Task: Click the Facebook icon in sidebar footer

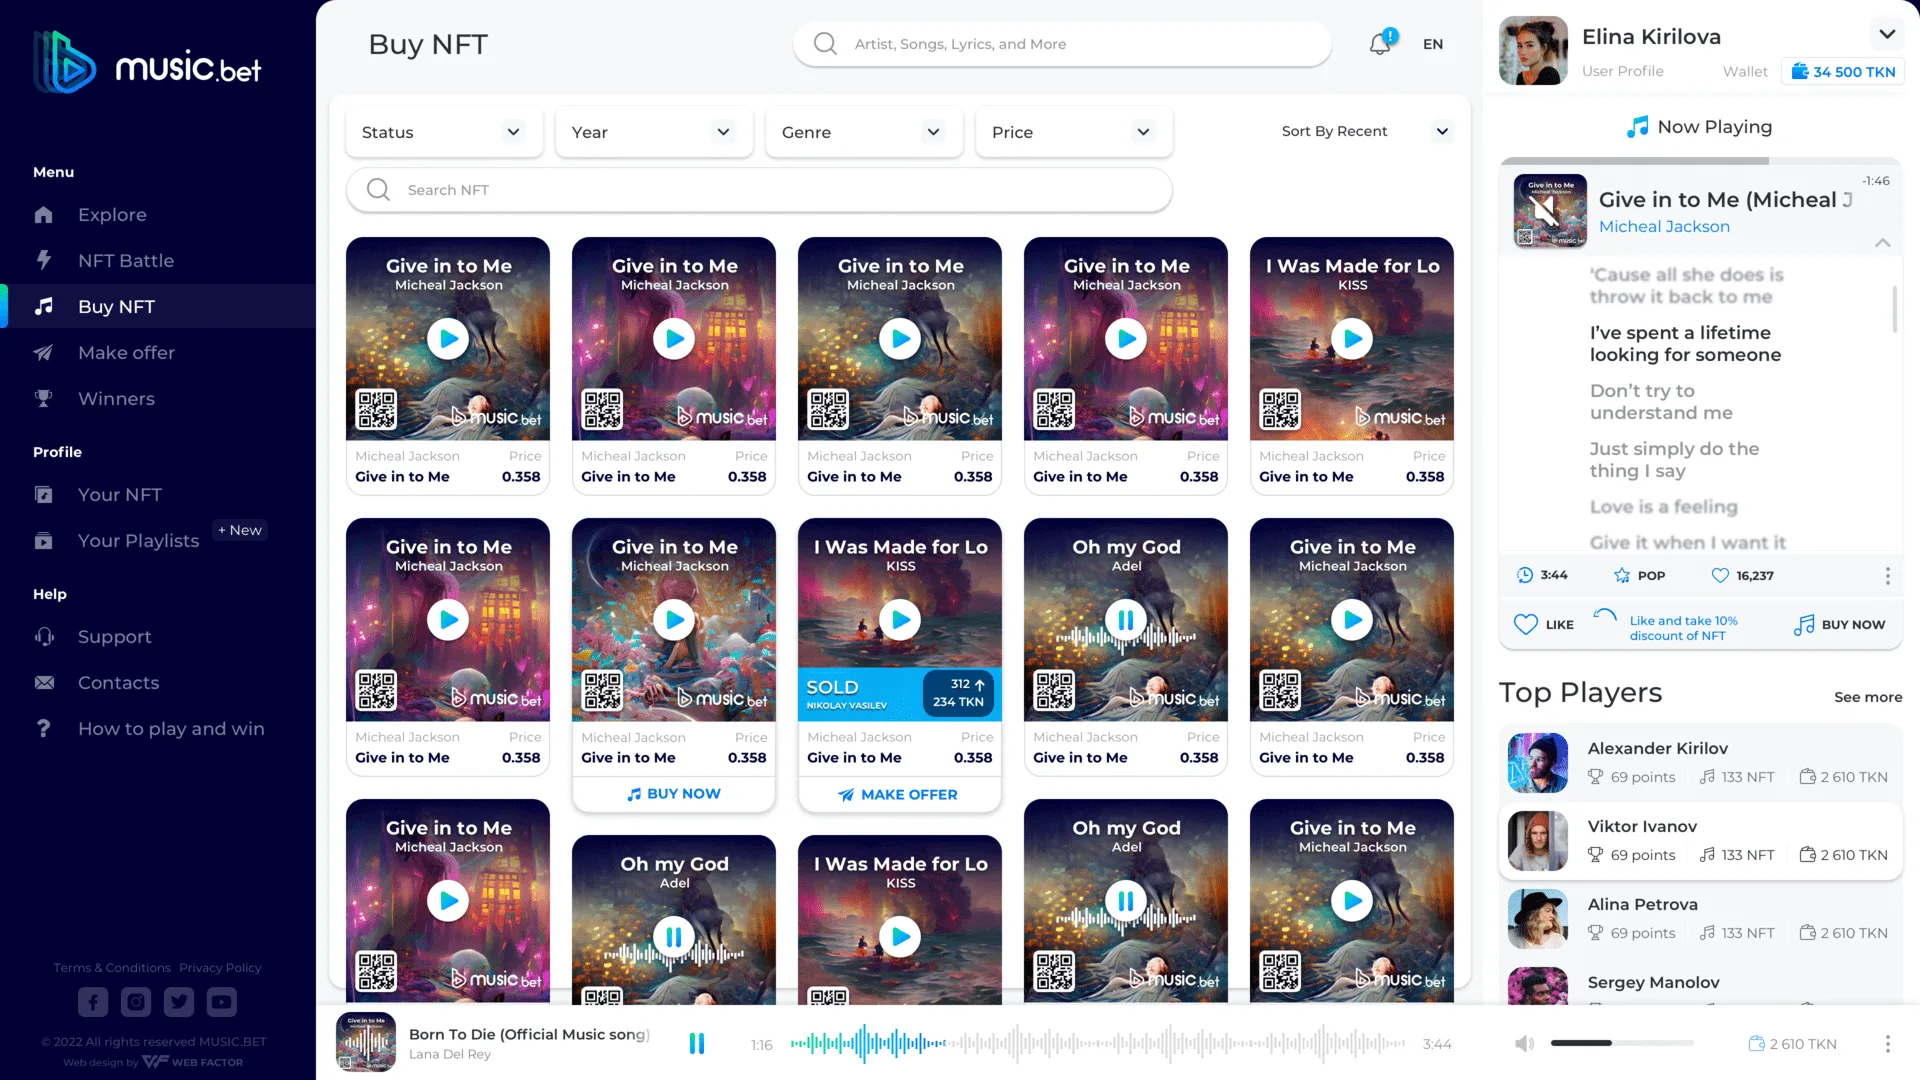Action: [93, 1001]
